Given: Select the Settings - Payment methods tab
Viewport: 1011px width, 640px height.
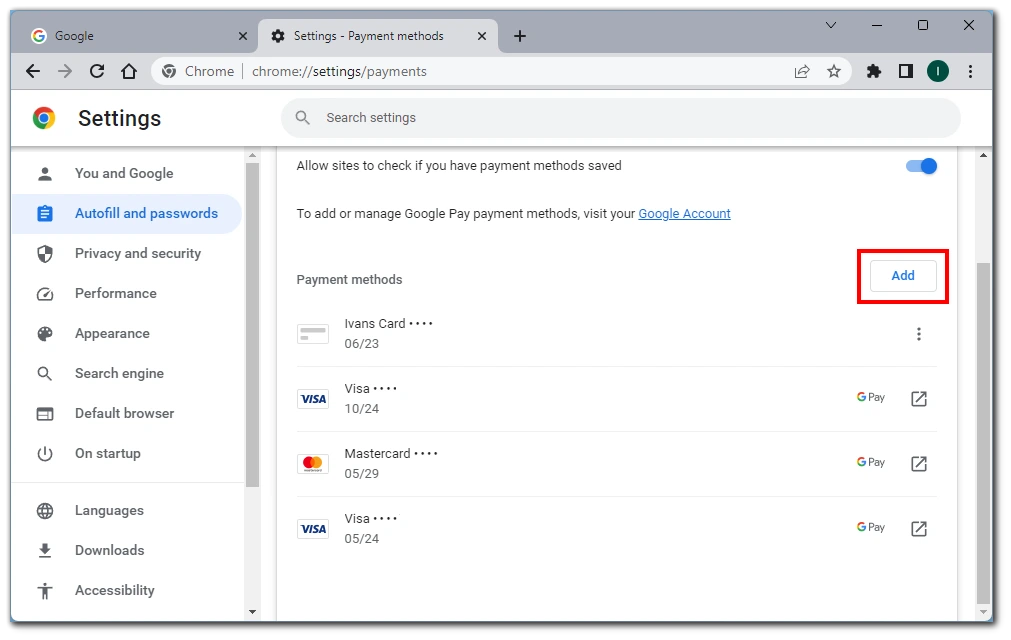Looking at the screenshot, I should [x=377, y=36].
